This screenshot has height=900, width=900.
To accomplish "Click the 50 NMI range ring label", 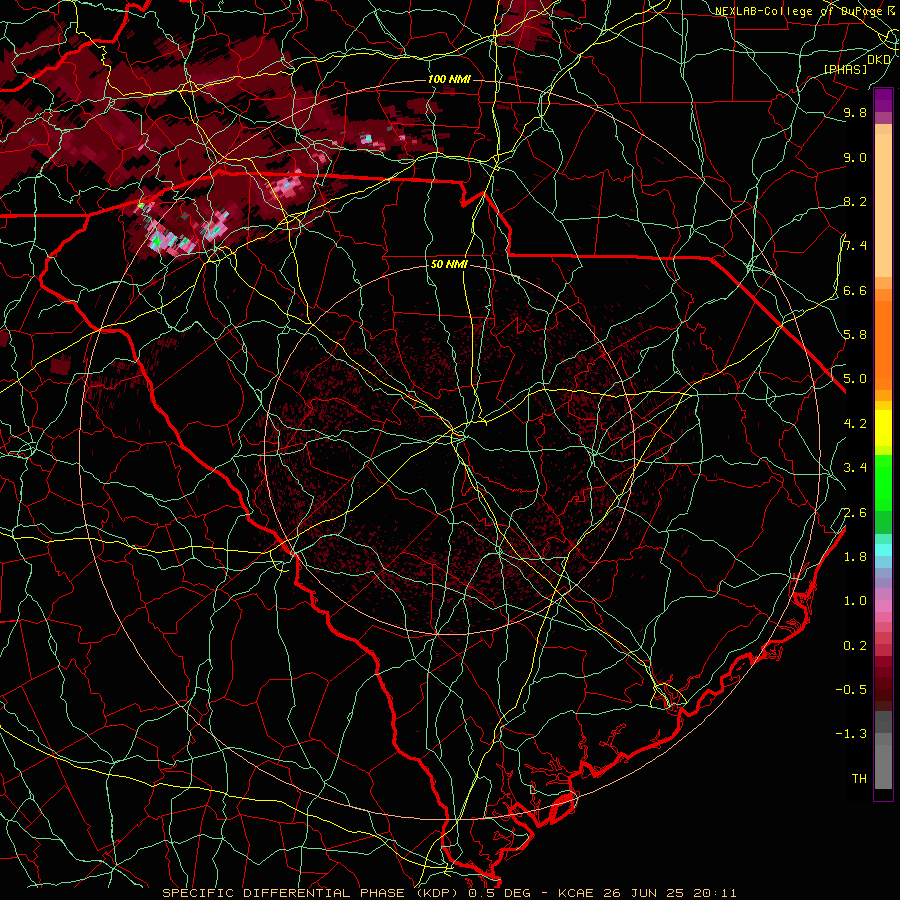I will 449,264.
